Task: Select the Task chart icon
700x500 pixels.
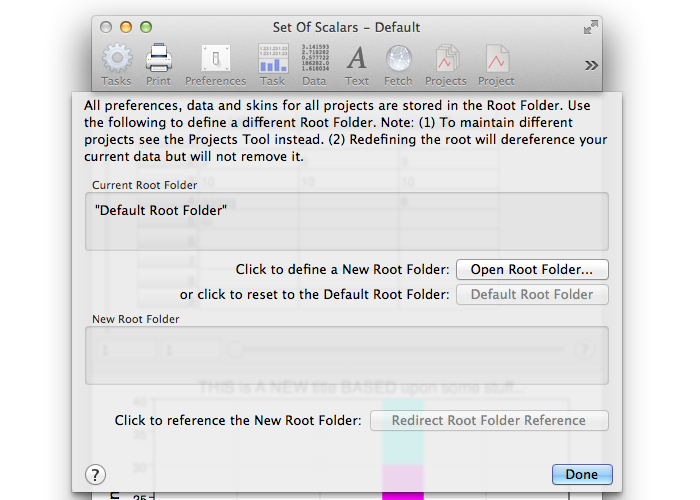Action: tap(273, 58)
